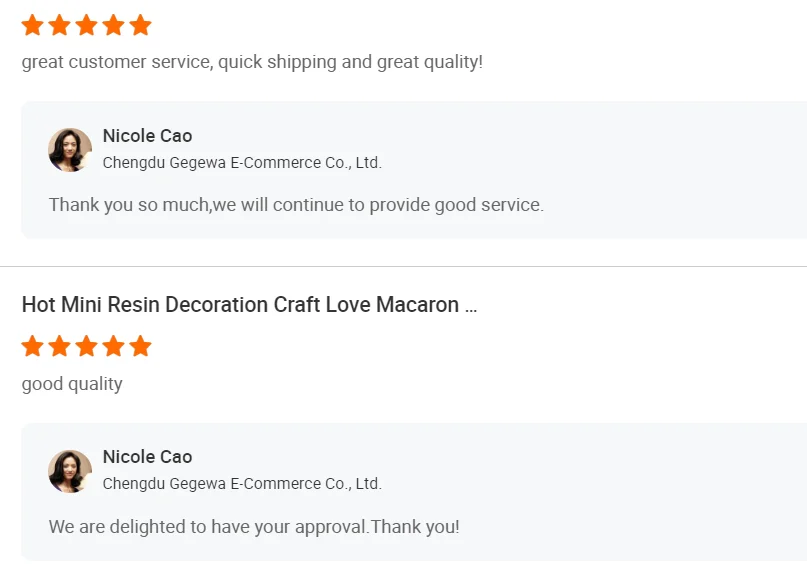
Task: Click the "We are delighted to have your approval" reply text
Action: 254,526
